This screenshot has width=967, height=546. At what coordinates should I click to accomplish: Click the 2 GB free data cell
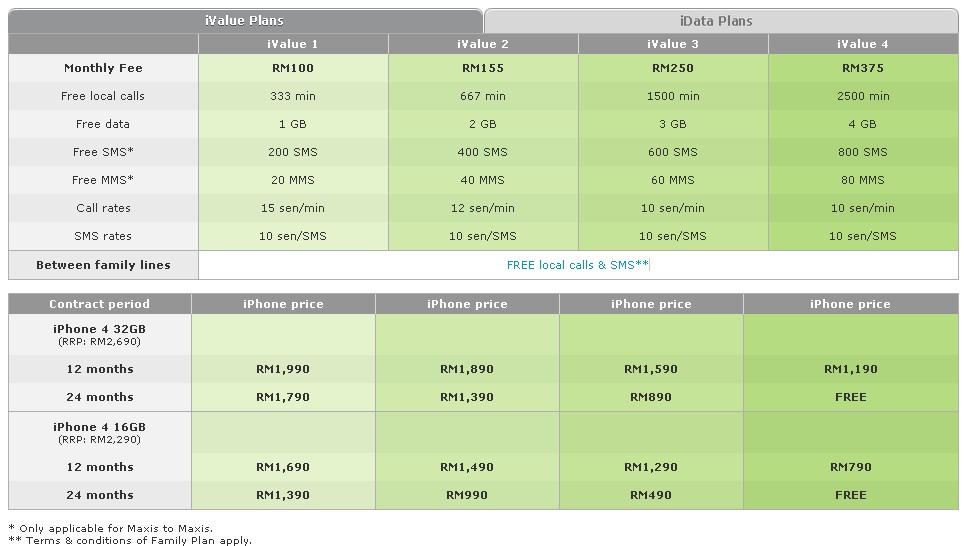pyautogui.click(x=483, y=124)
